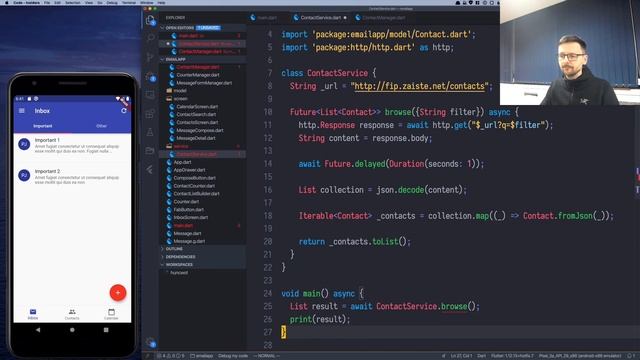640x360 pixels.
Task: Click Debug my code in status bar
Action: tap(233, 356)
